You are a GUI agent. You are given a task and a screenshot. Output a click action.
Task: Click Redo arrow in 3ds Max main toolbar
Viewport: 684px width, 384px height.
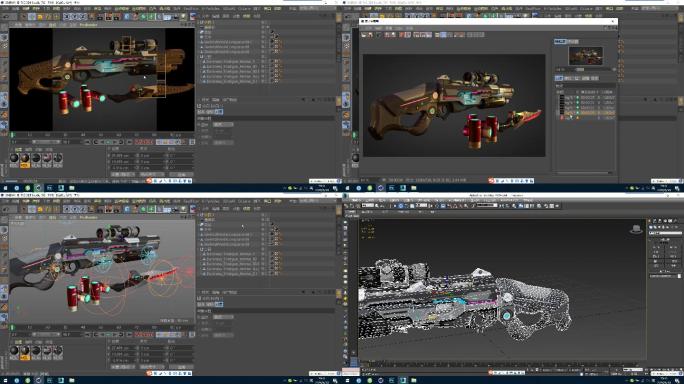click(352, 206)
